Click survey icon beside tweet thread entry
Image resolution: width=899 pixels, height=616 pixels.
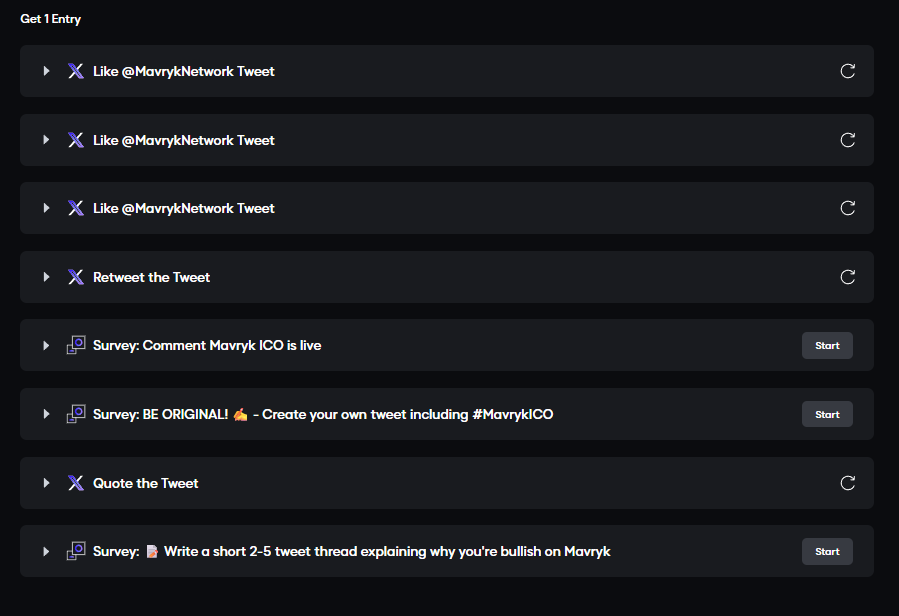click(76, 551)
